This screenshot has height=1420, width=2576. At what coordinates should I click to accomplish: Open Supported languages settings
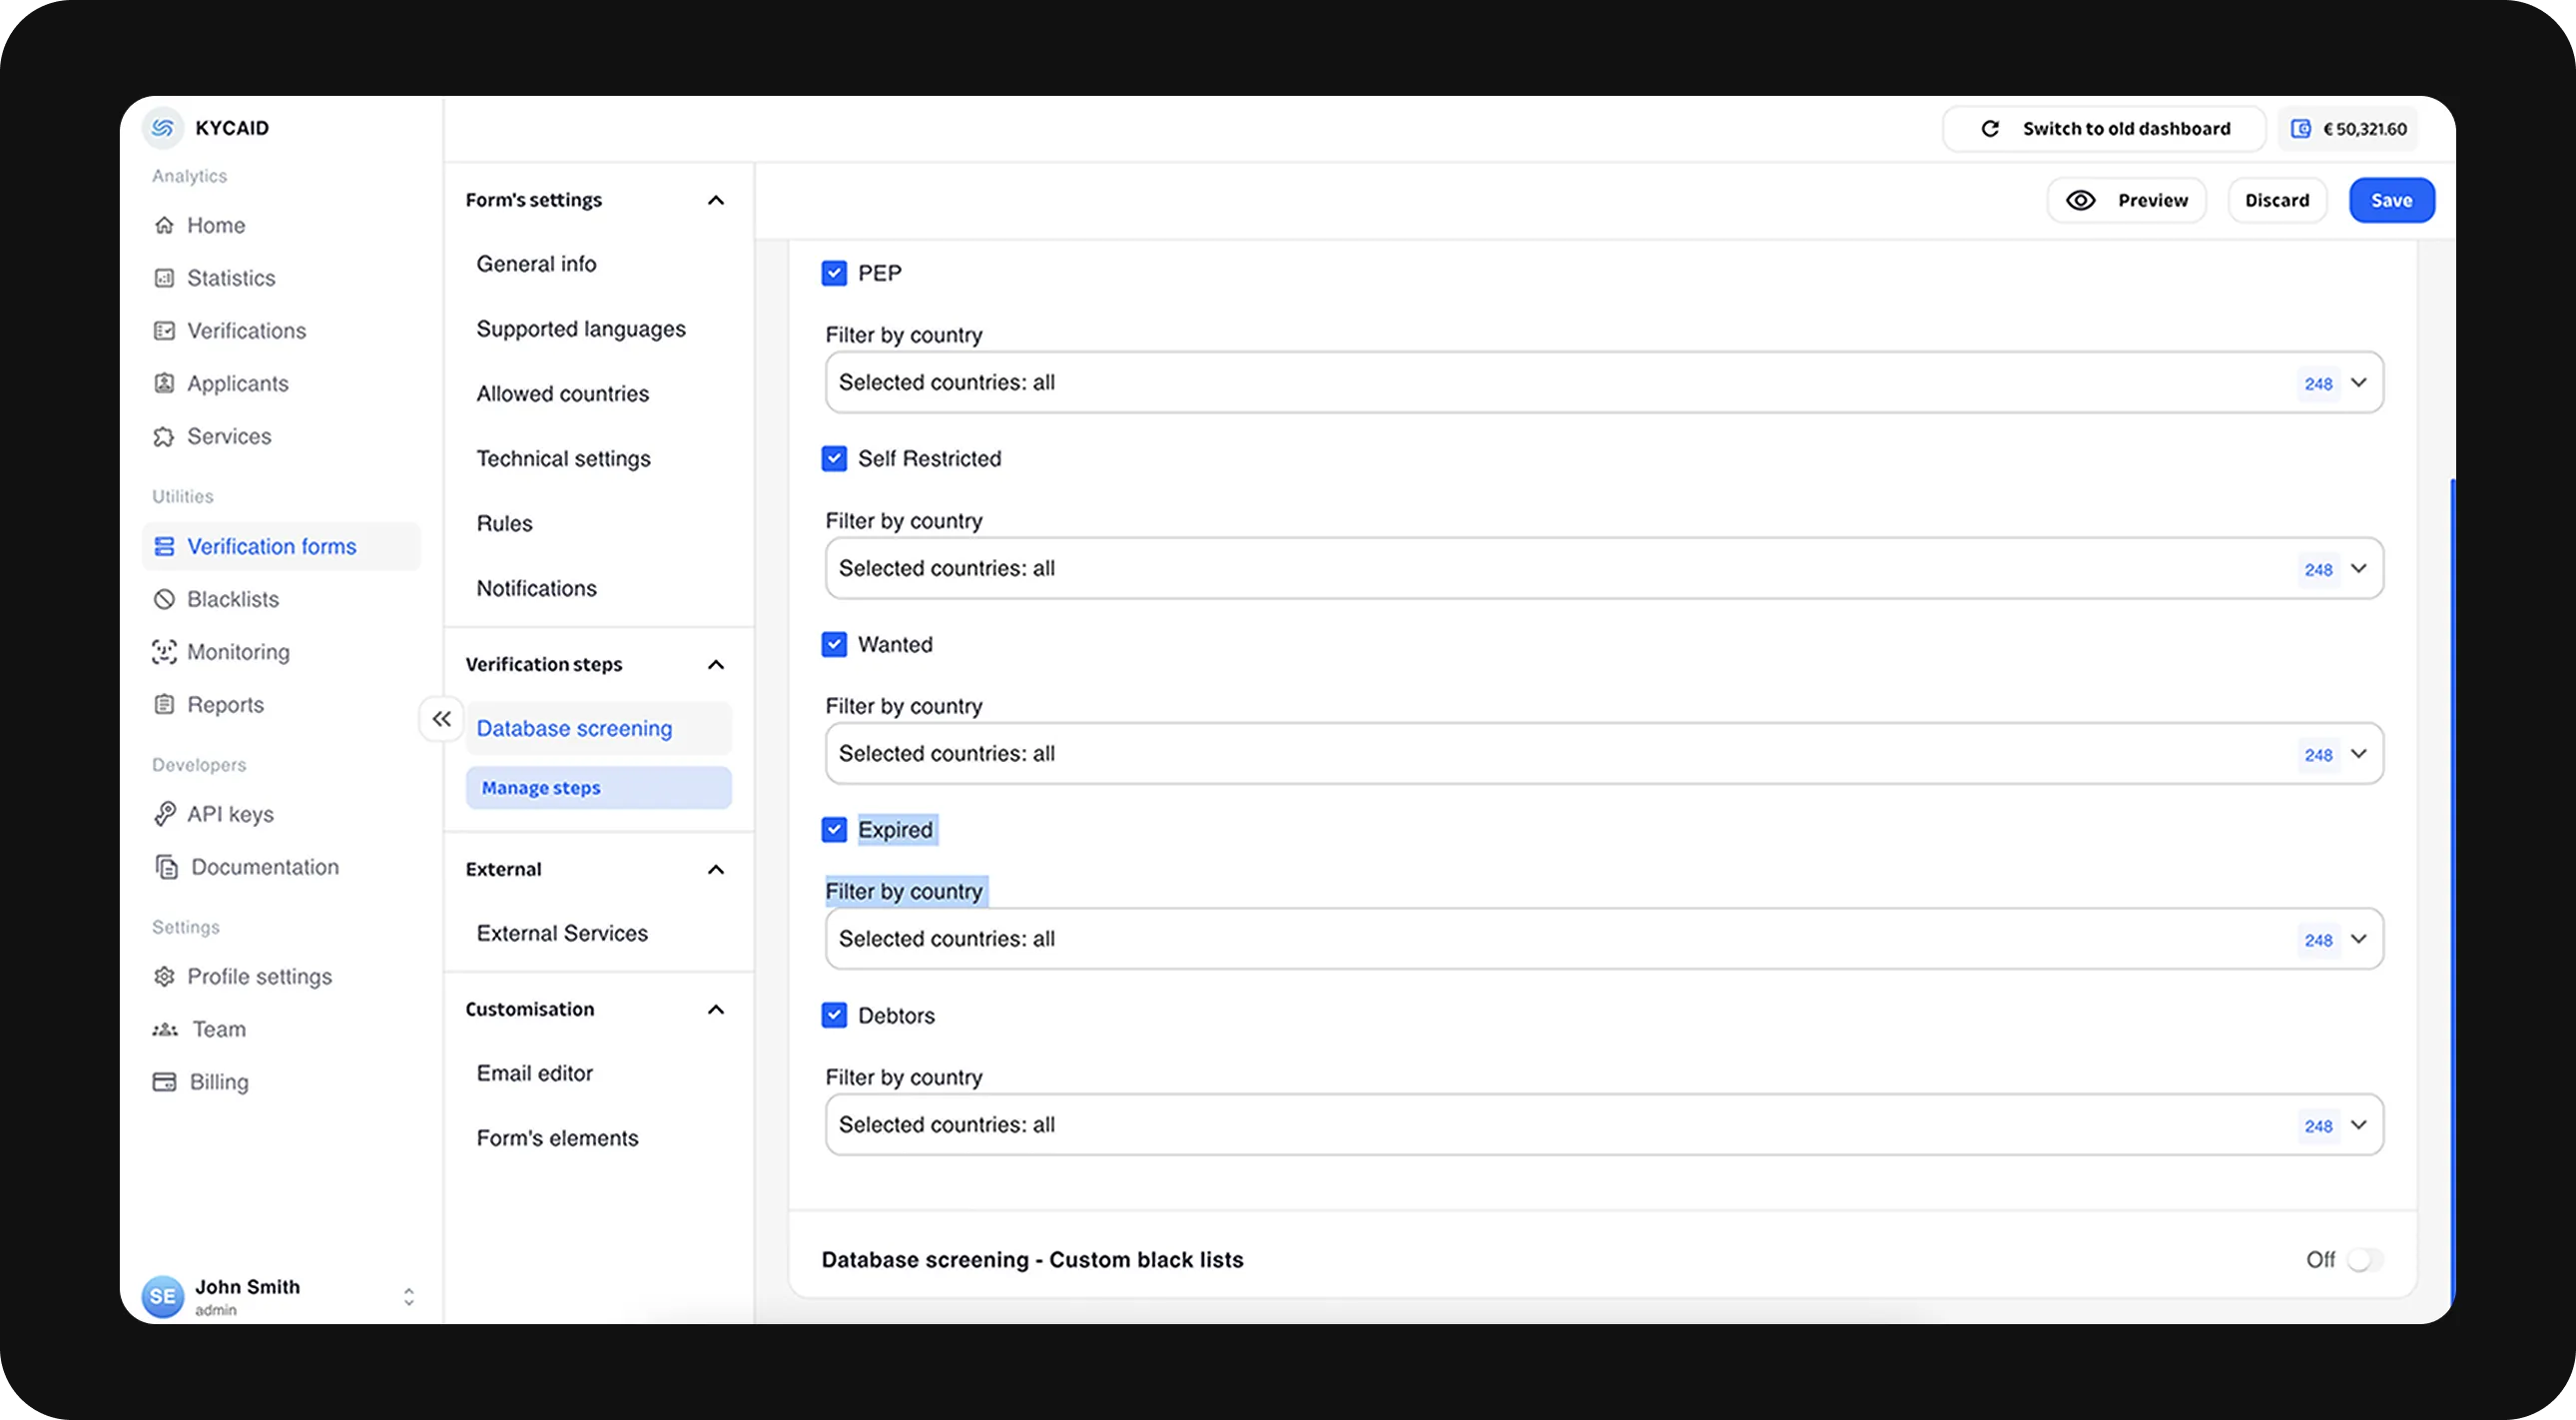point(581,329)
